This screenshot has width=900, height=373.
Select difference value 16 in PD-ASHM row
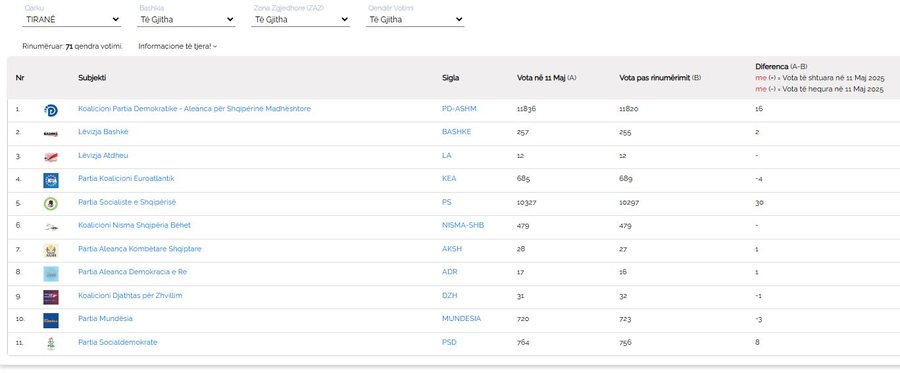tap(759, 108)
